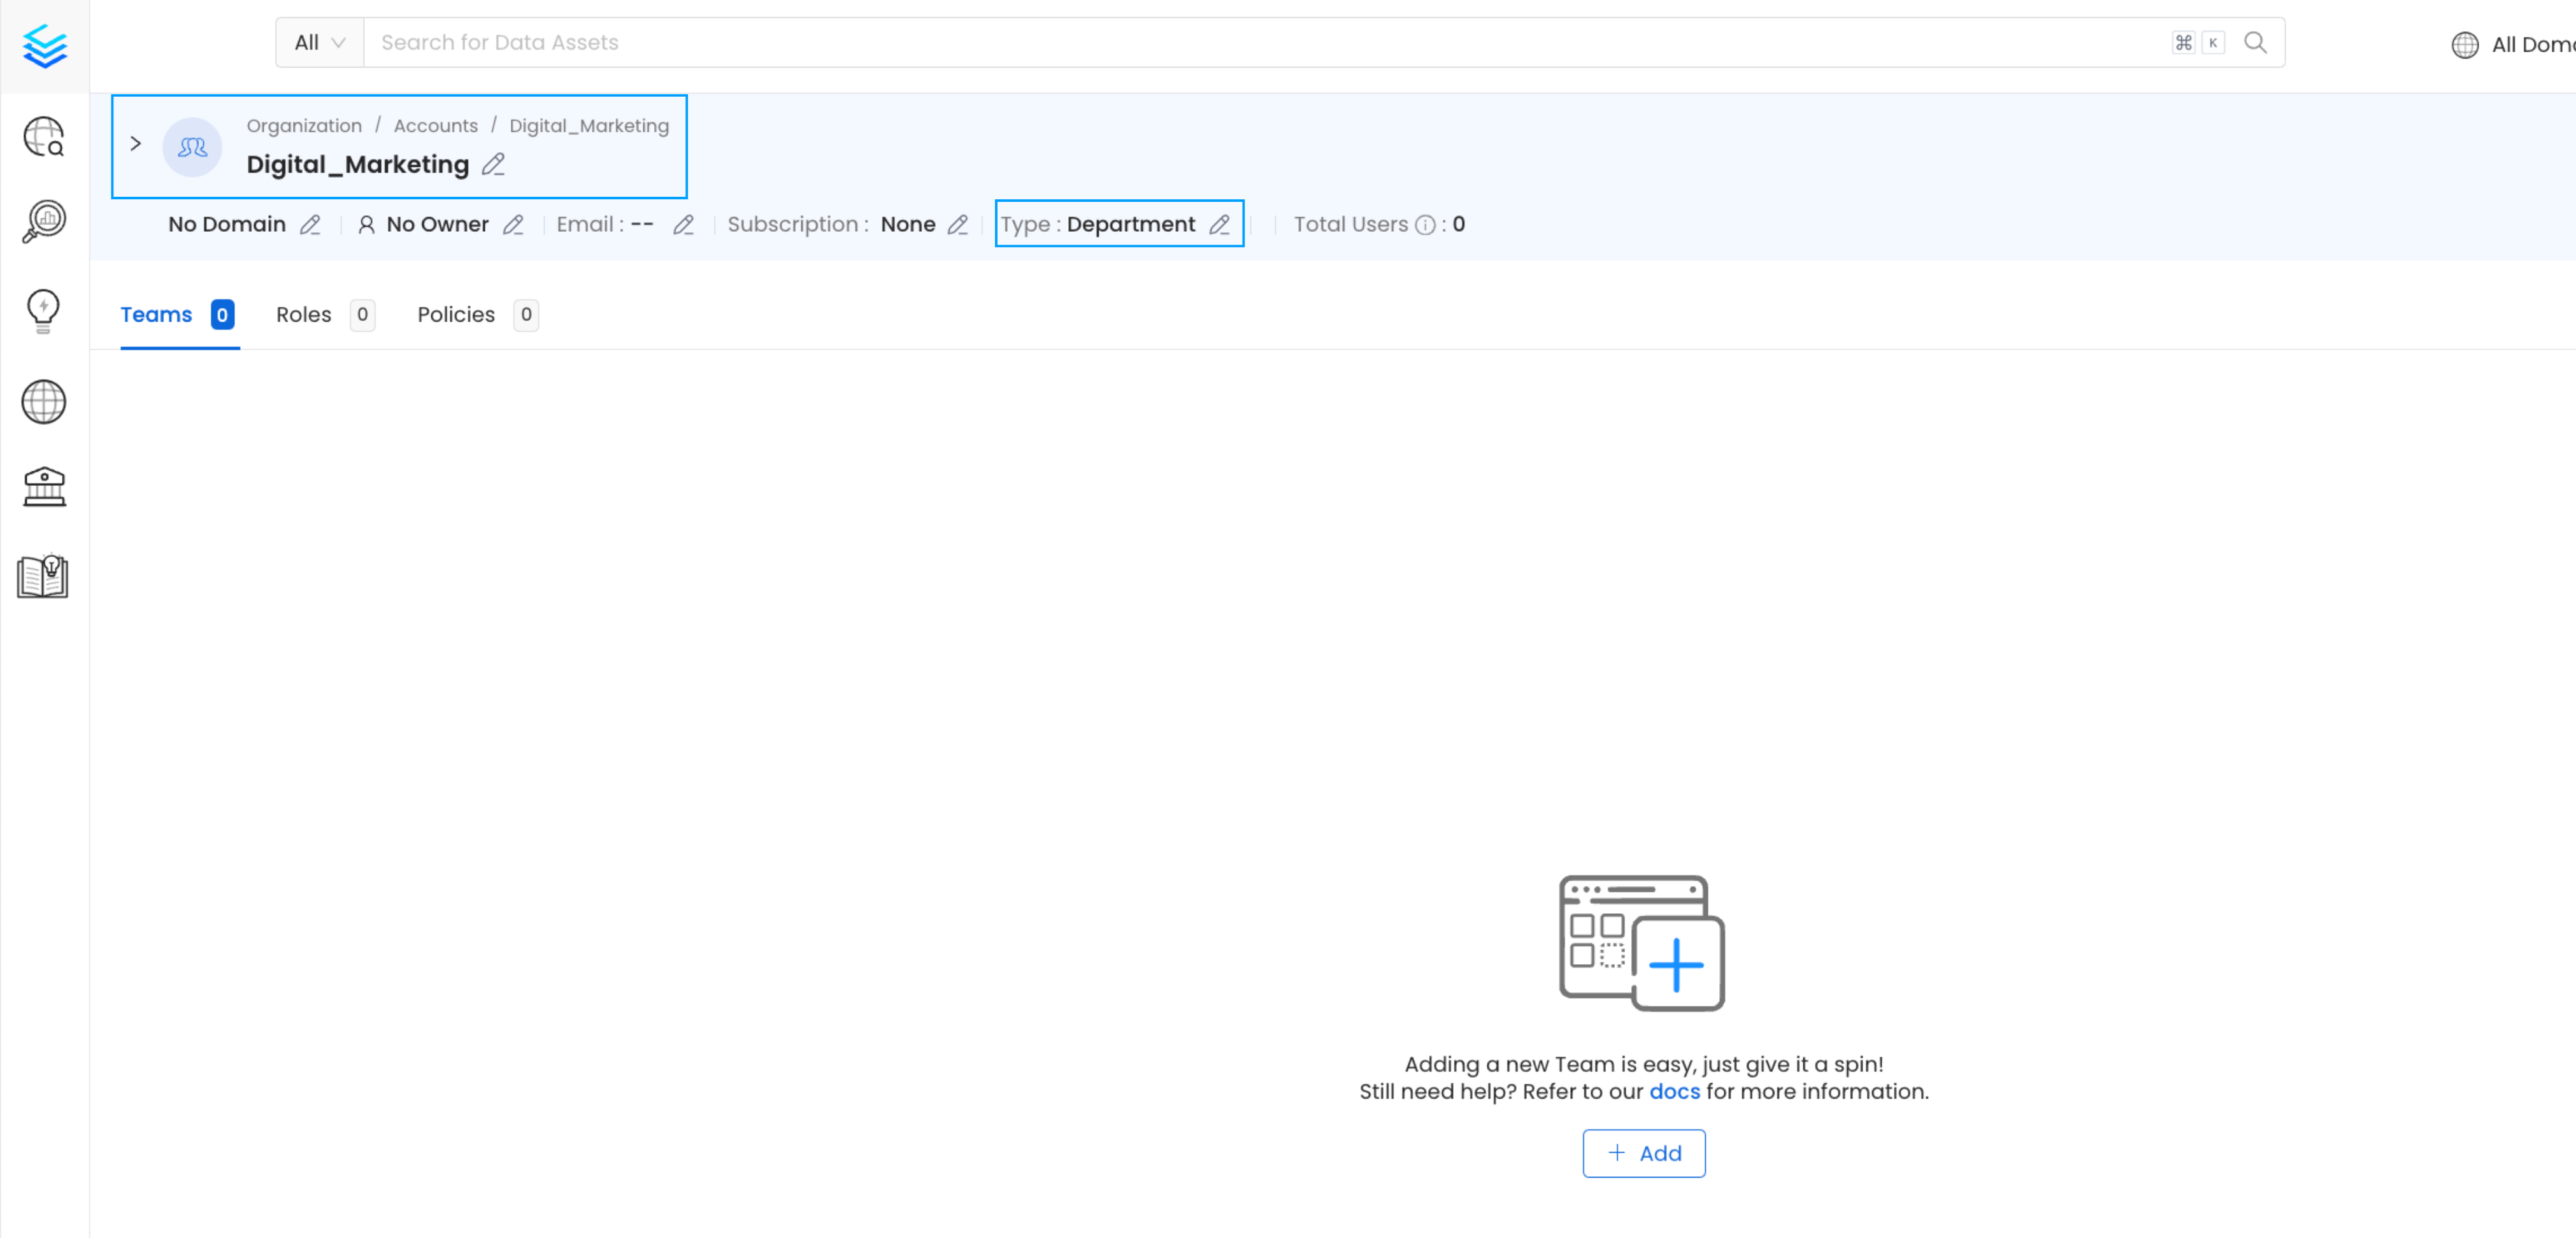Click the stacked layers app logo icon

click(45, 46)
